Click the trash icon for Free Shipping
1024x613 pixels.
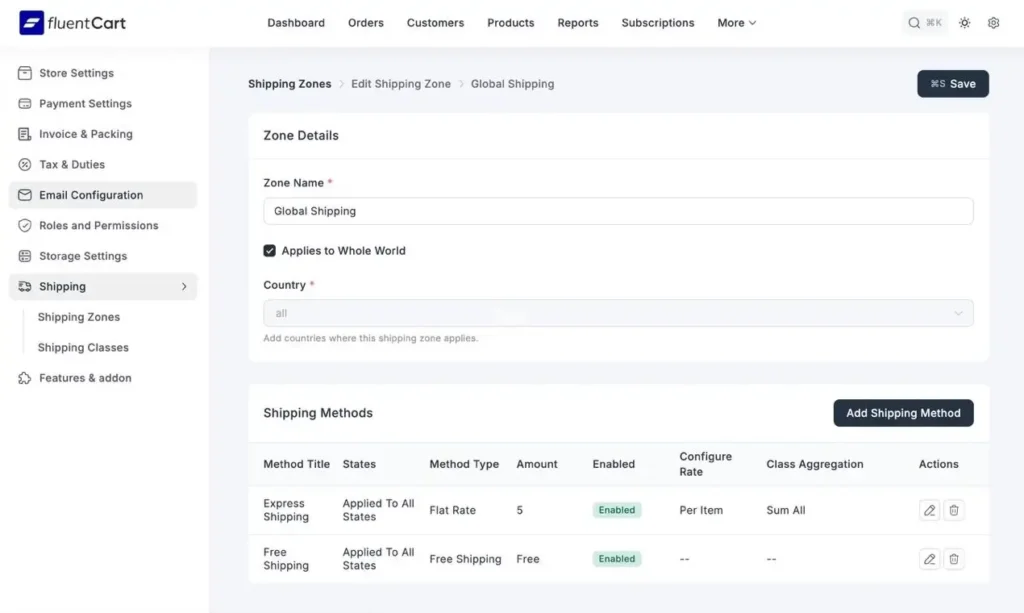click(x=954, y=559)
